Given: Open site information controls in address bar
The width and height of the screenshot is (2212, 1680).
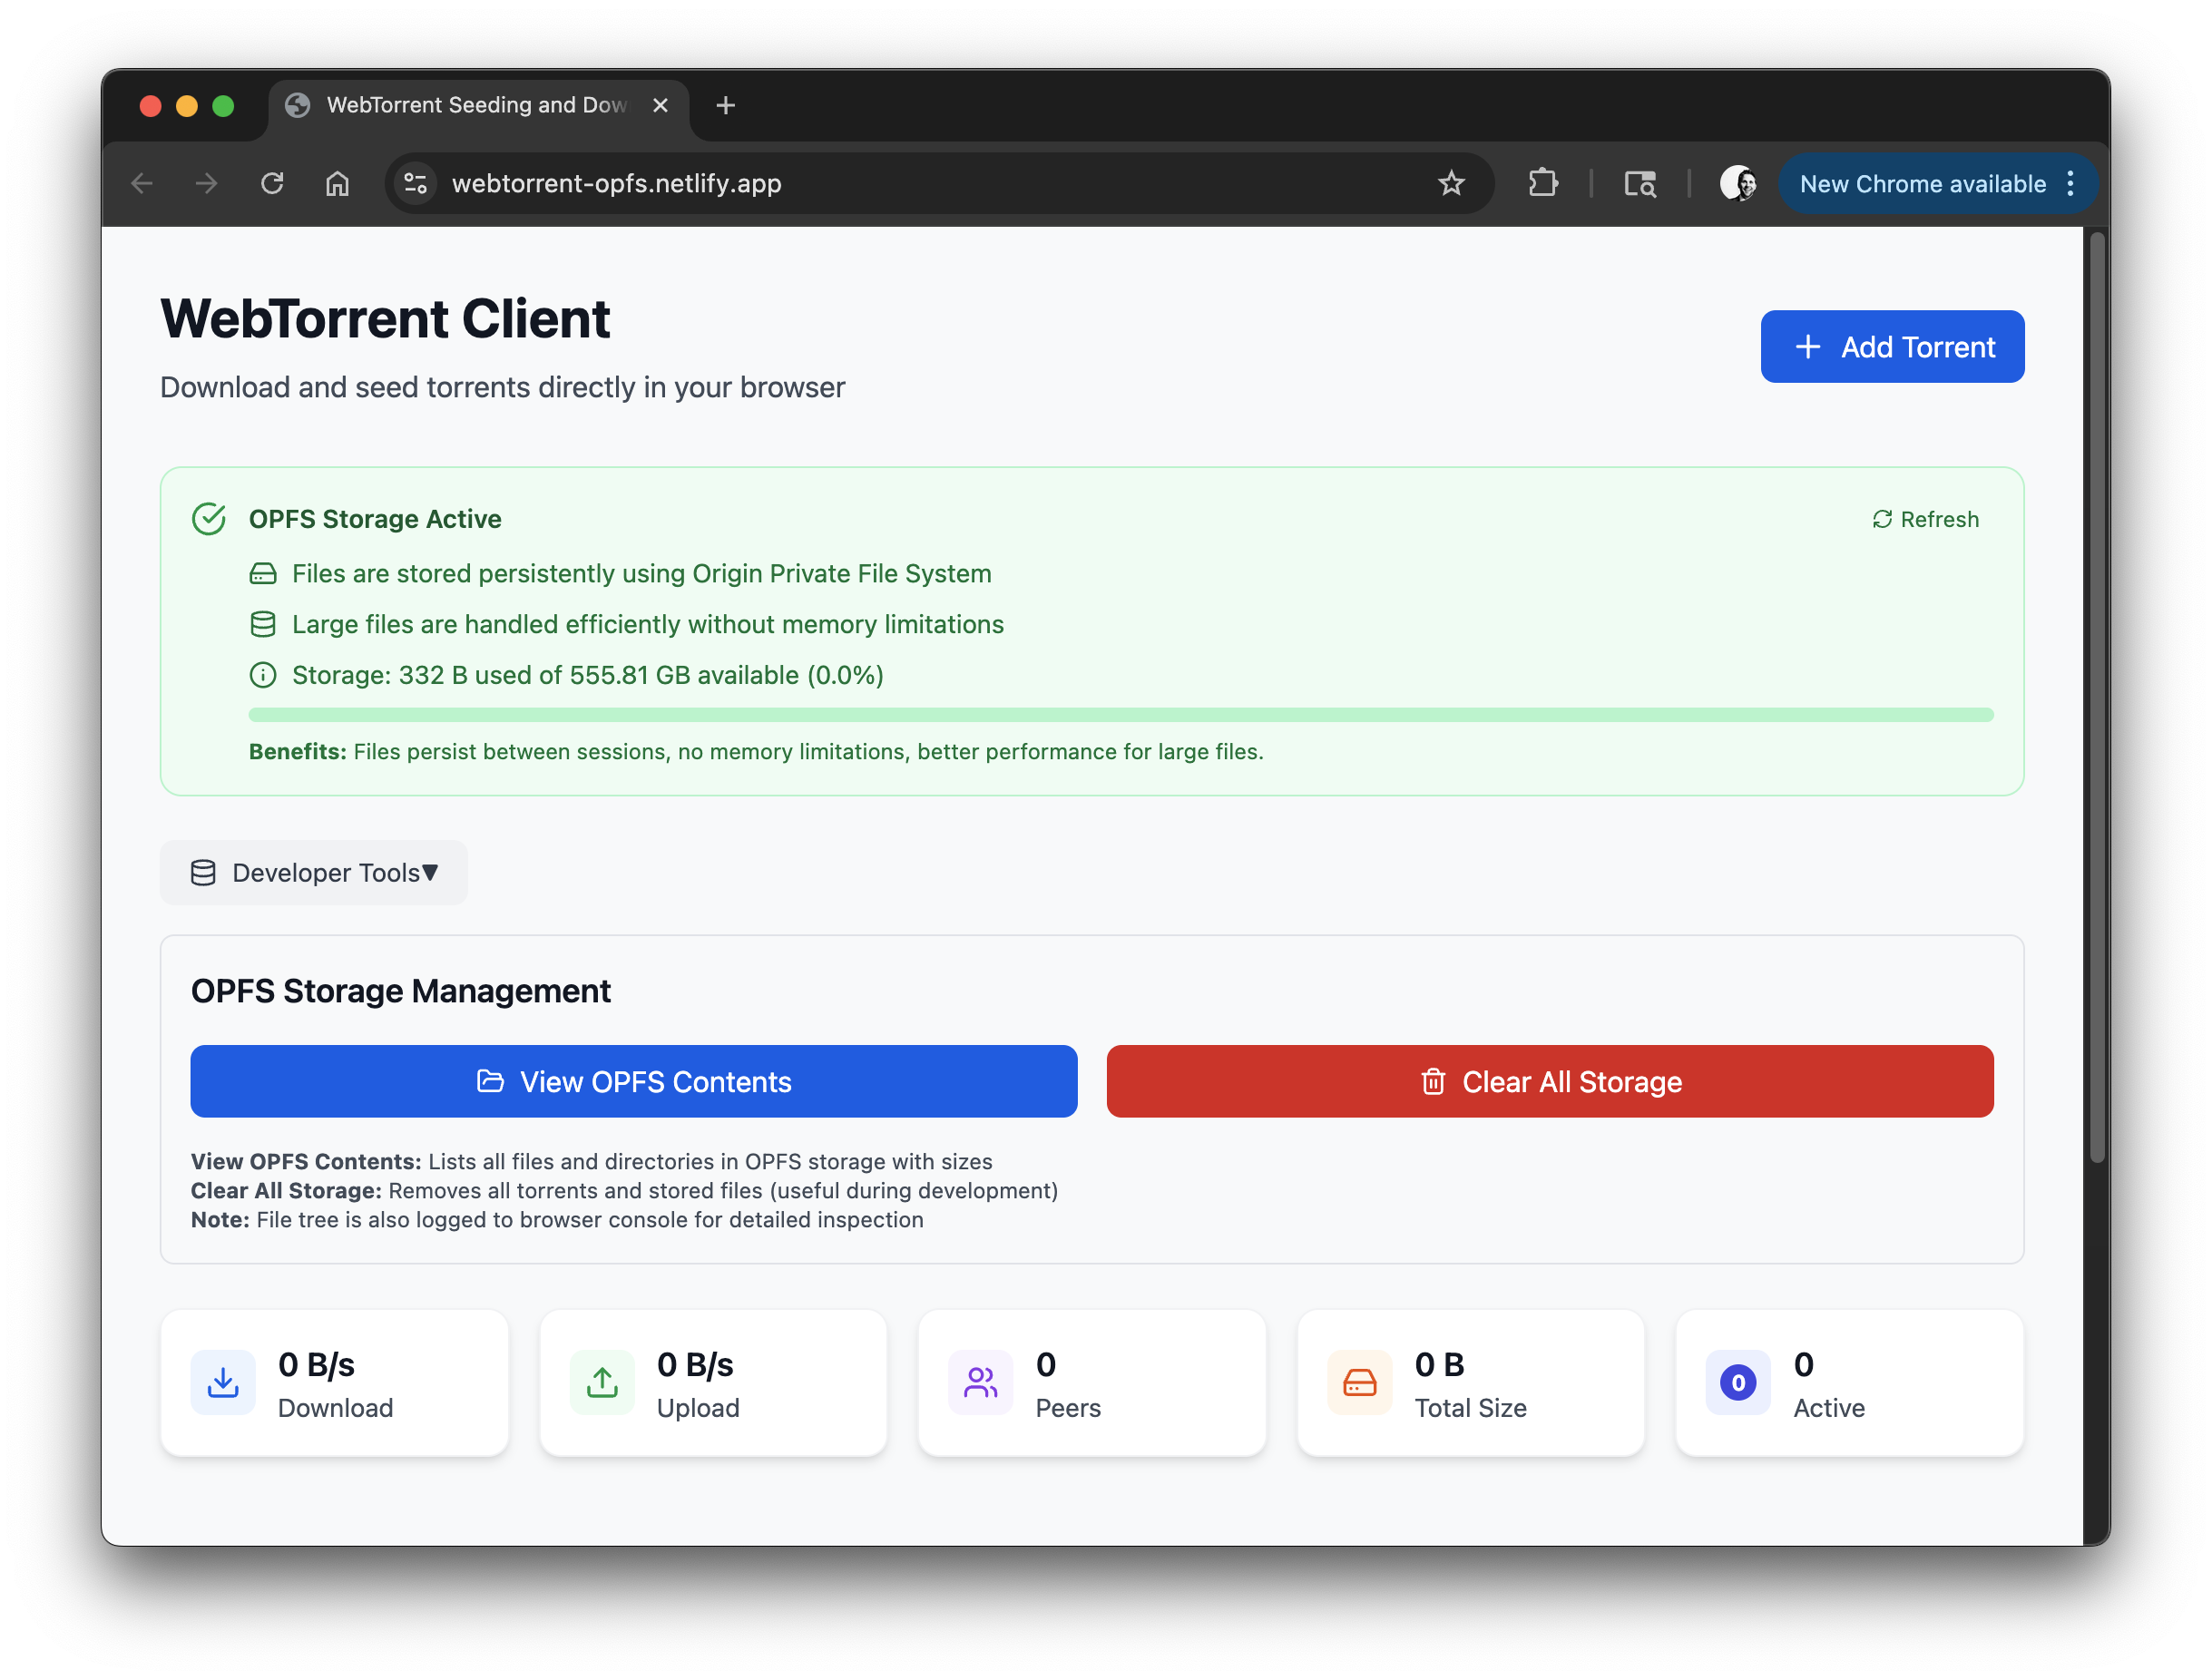Looking at the screenshot, I should pos(416,183).
